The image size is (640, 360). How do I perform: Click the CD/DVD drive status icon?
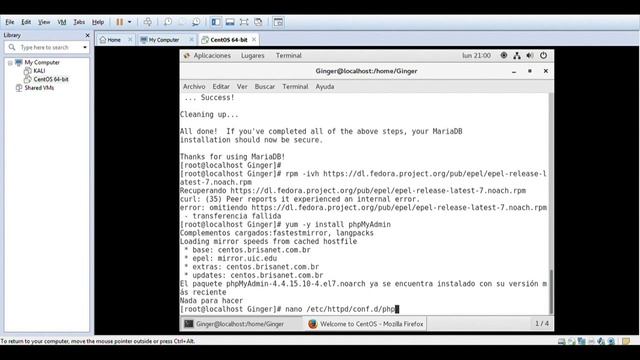[572, 341]
